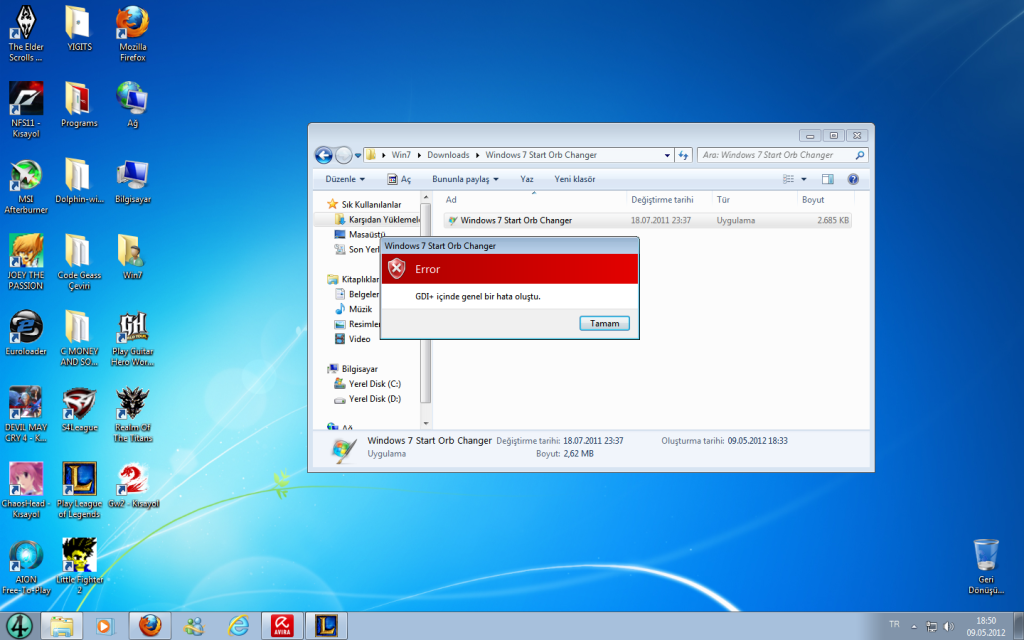1024x640 pixels.
Task: Change view using the views icon
Action: 788,179
